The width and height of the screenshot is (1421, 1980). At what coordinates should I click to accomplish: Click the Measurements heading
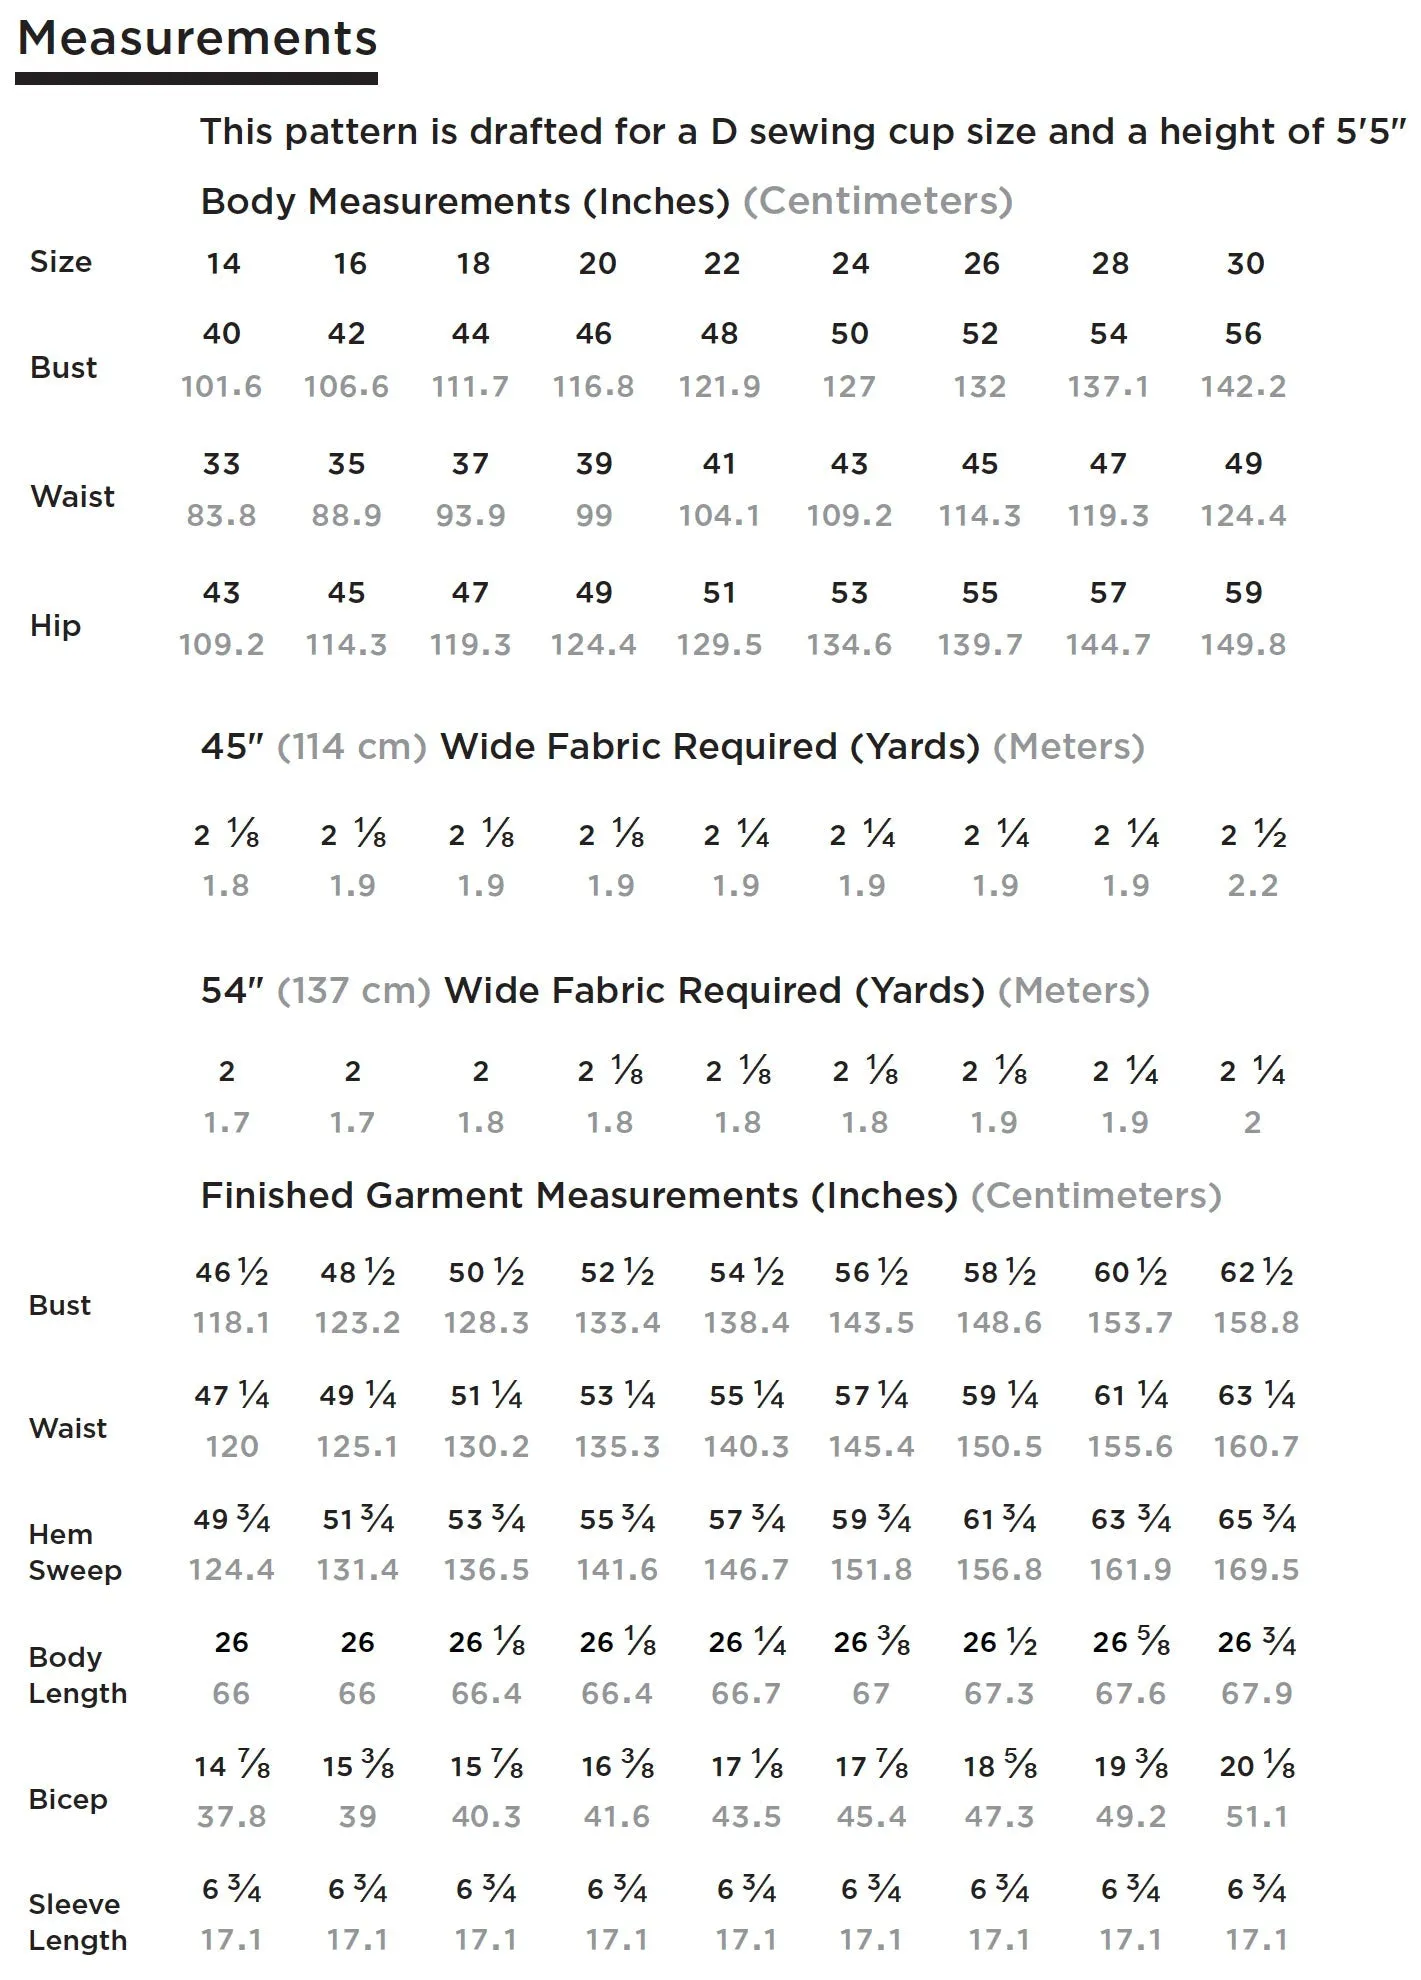click(197, 39)
